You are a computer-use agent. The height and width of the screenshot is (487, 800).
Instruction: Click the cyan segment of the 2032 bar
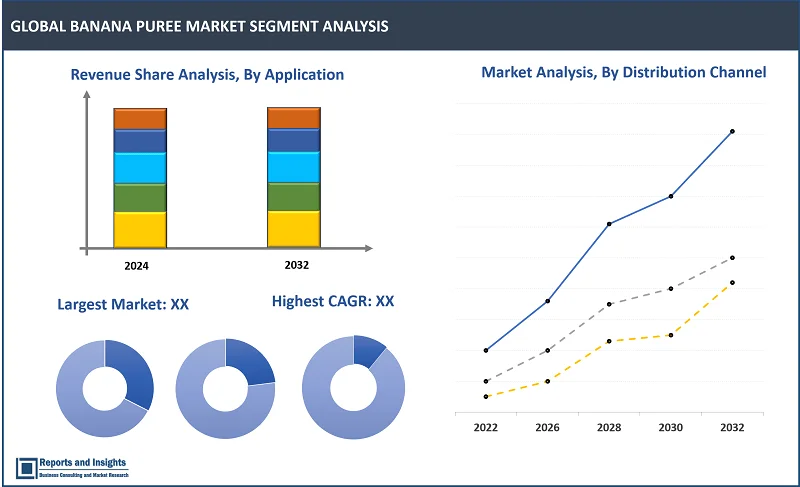pos(294,167)
